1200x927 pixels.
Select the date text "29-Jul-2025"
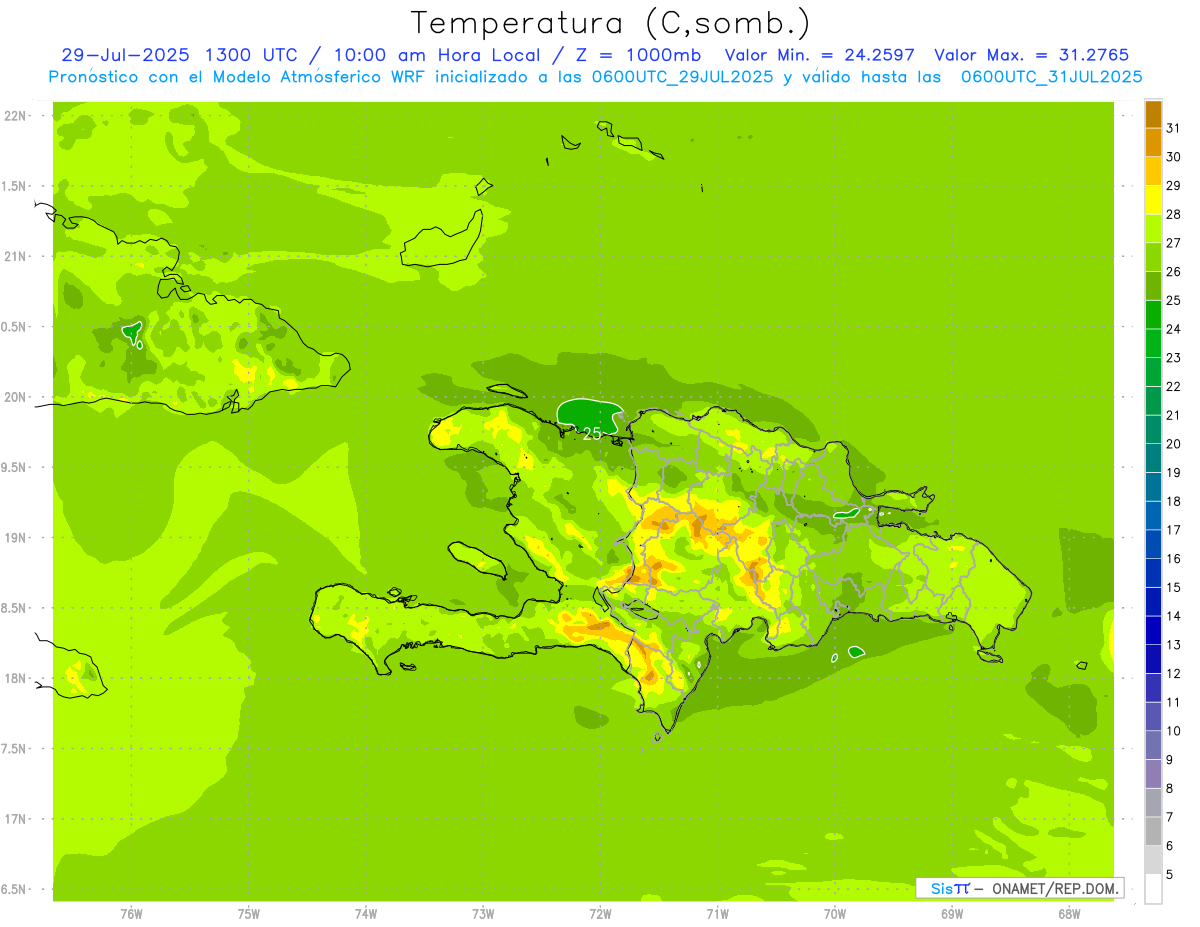(126, 55)
